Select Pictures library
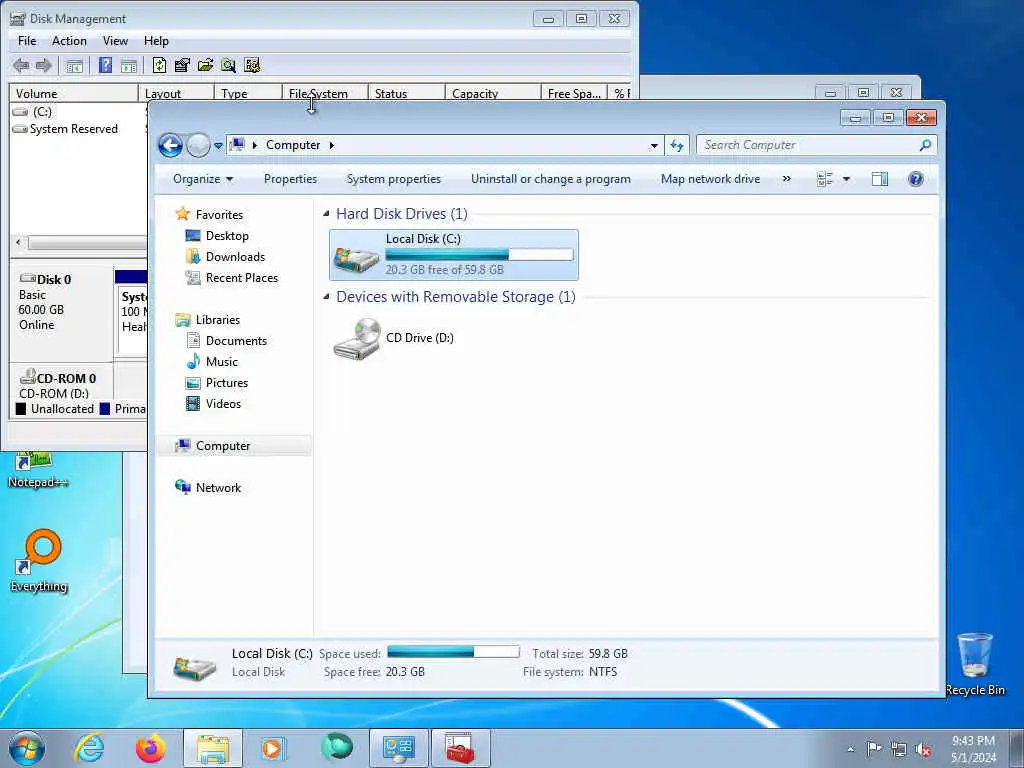 point(227,383)
